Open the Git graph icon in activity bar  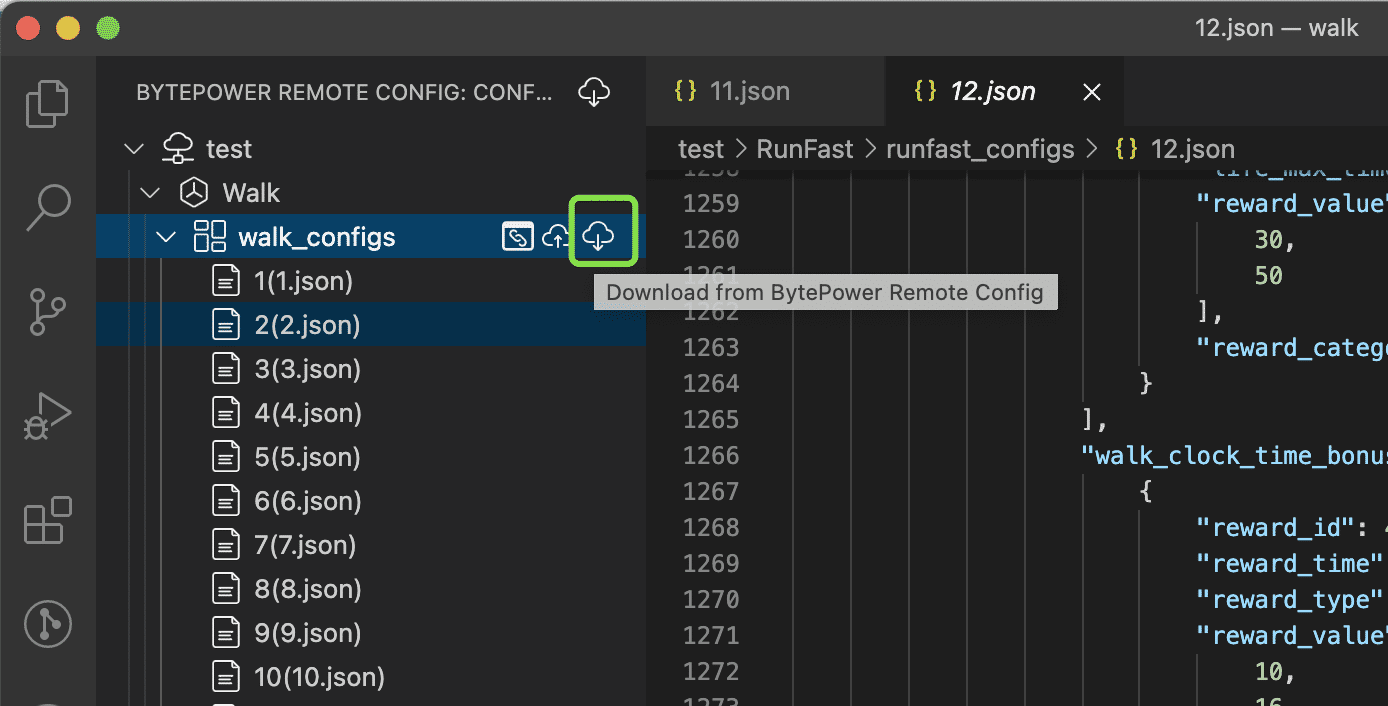(x=47, y=623)
